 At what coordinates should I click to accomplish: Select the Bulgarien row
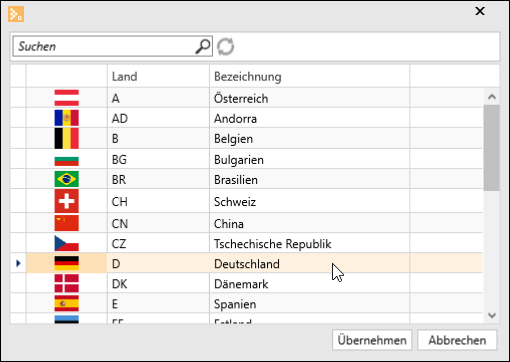tap(247, 159)
